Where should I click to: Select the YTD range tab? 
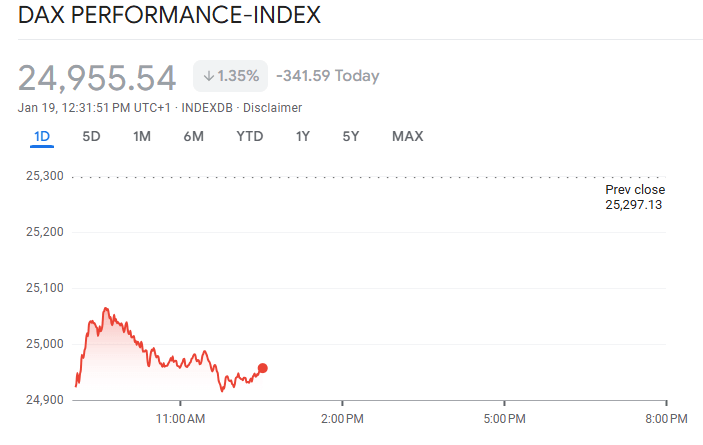click(250, 136)
